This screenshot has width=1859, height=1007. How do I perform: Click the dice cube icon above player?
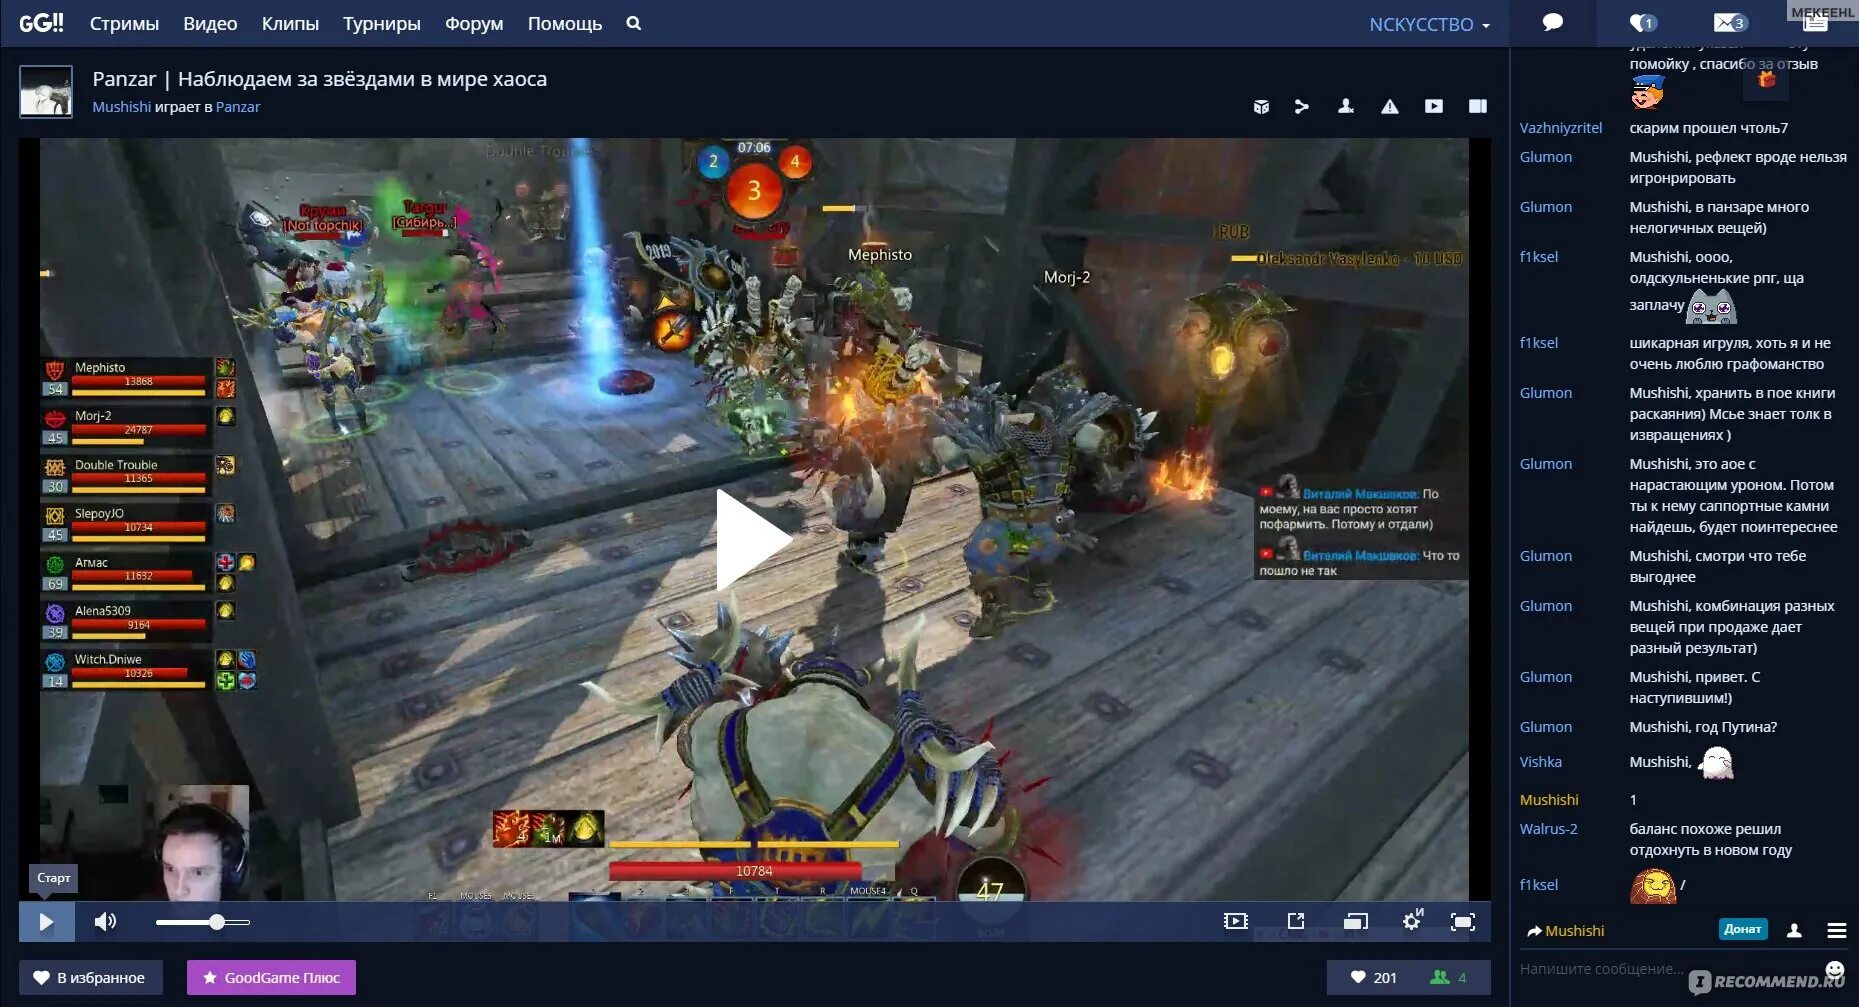click(1261, 106)
